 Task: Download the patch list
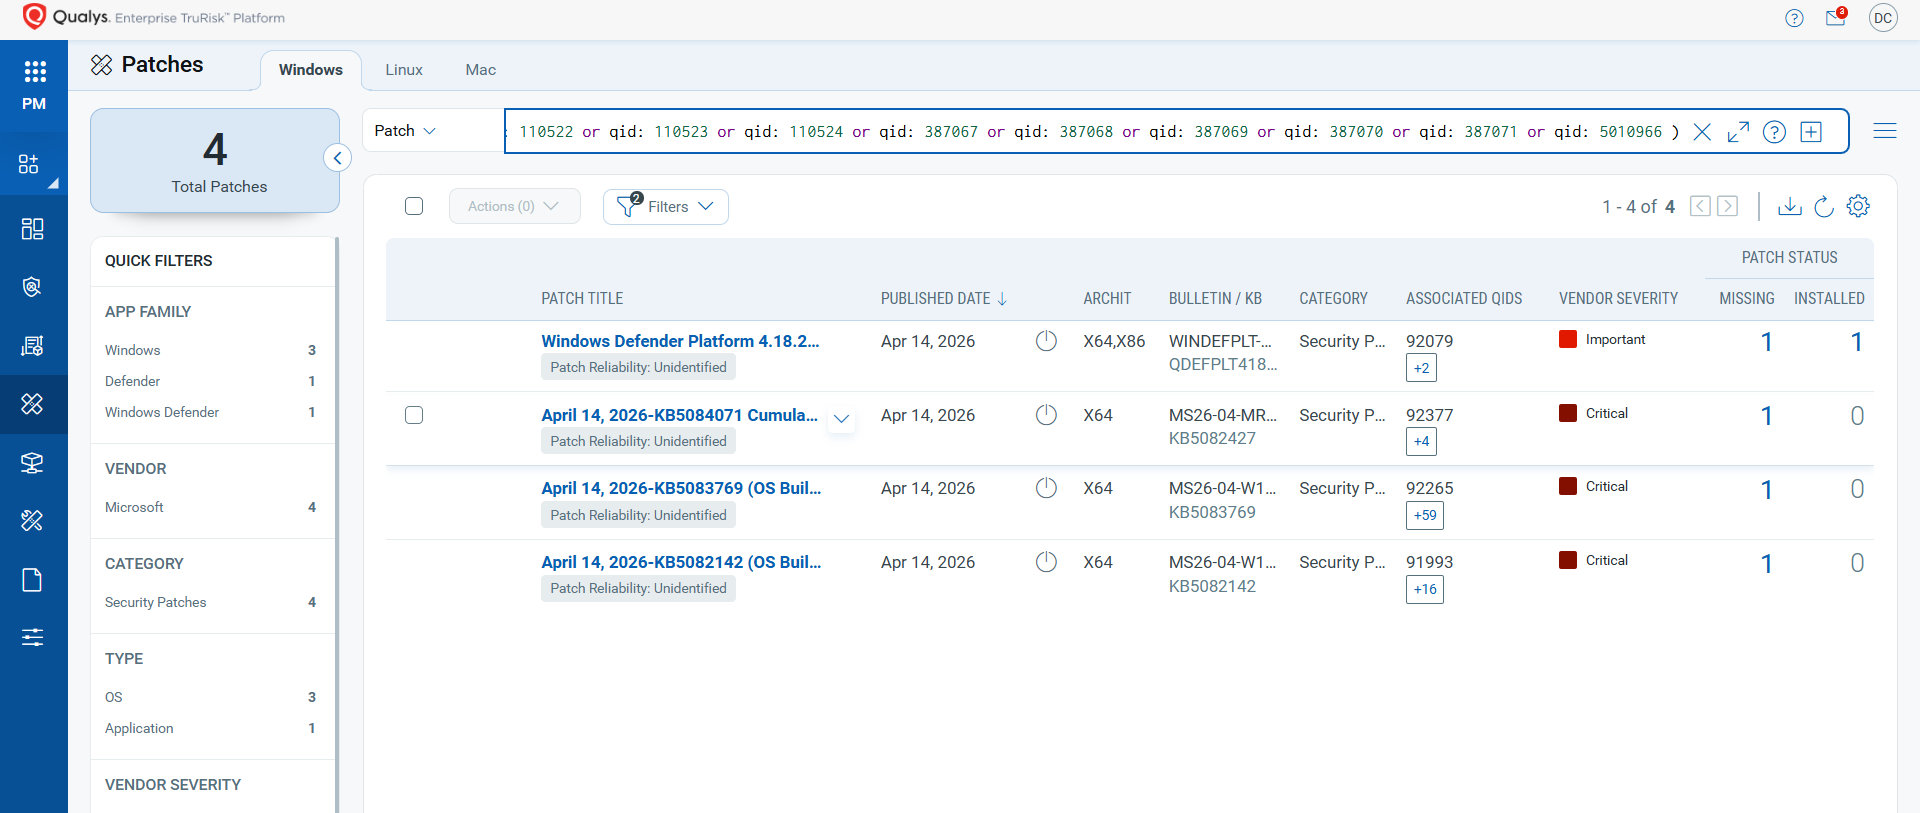(1790, 206)
